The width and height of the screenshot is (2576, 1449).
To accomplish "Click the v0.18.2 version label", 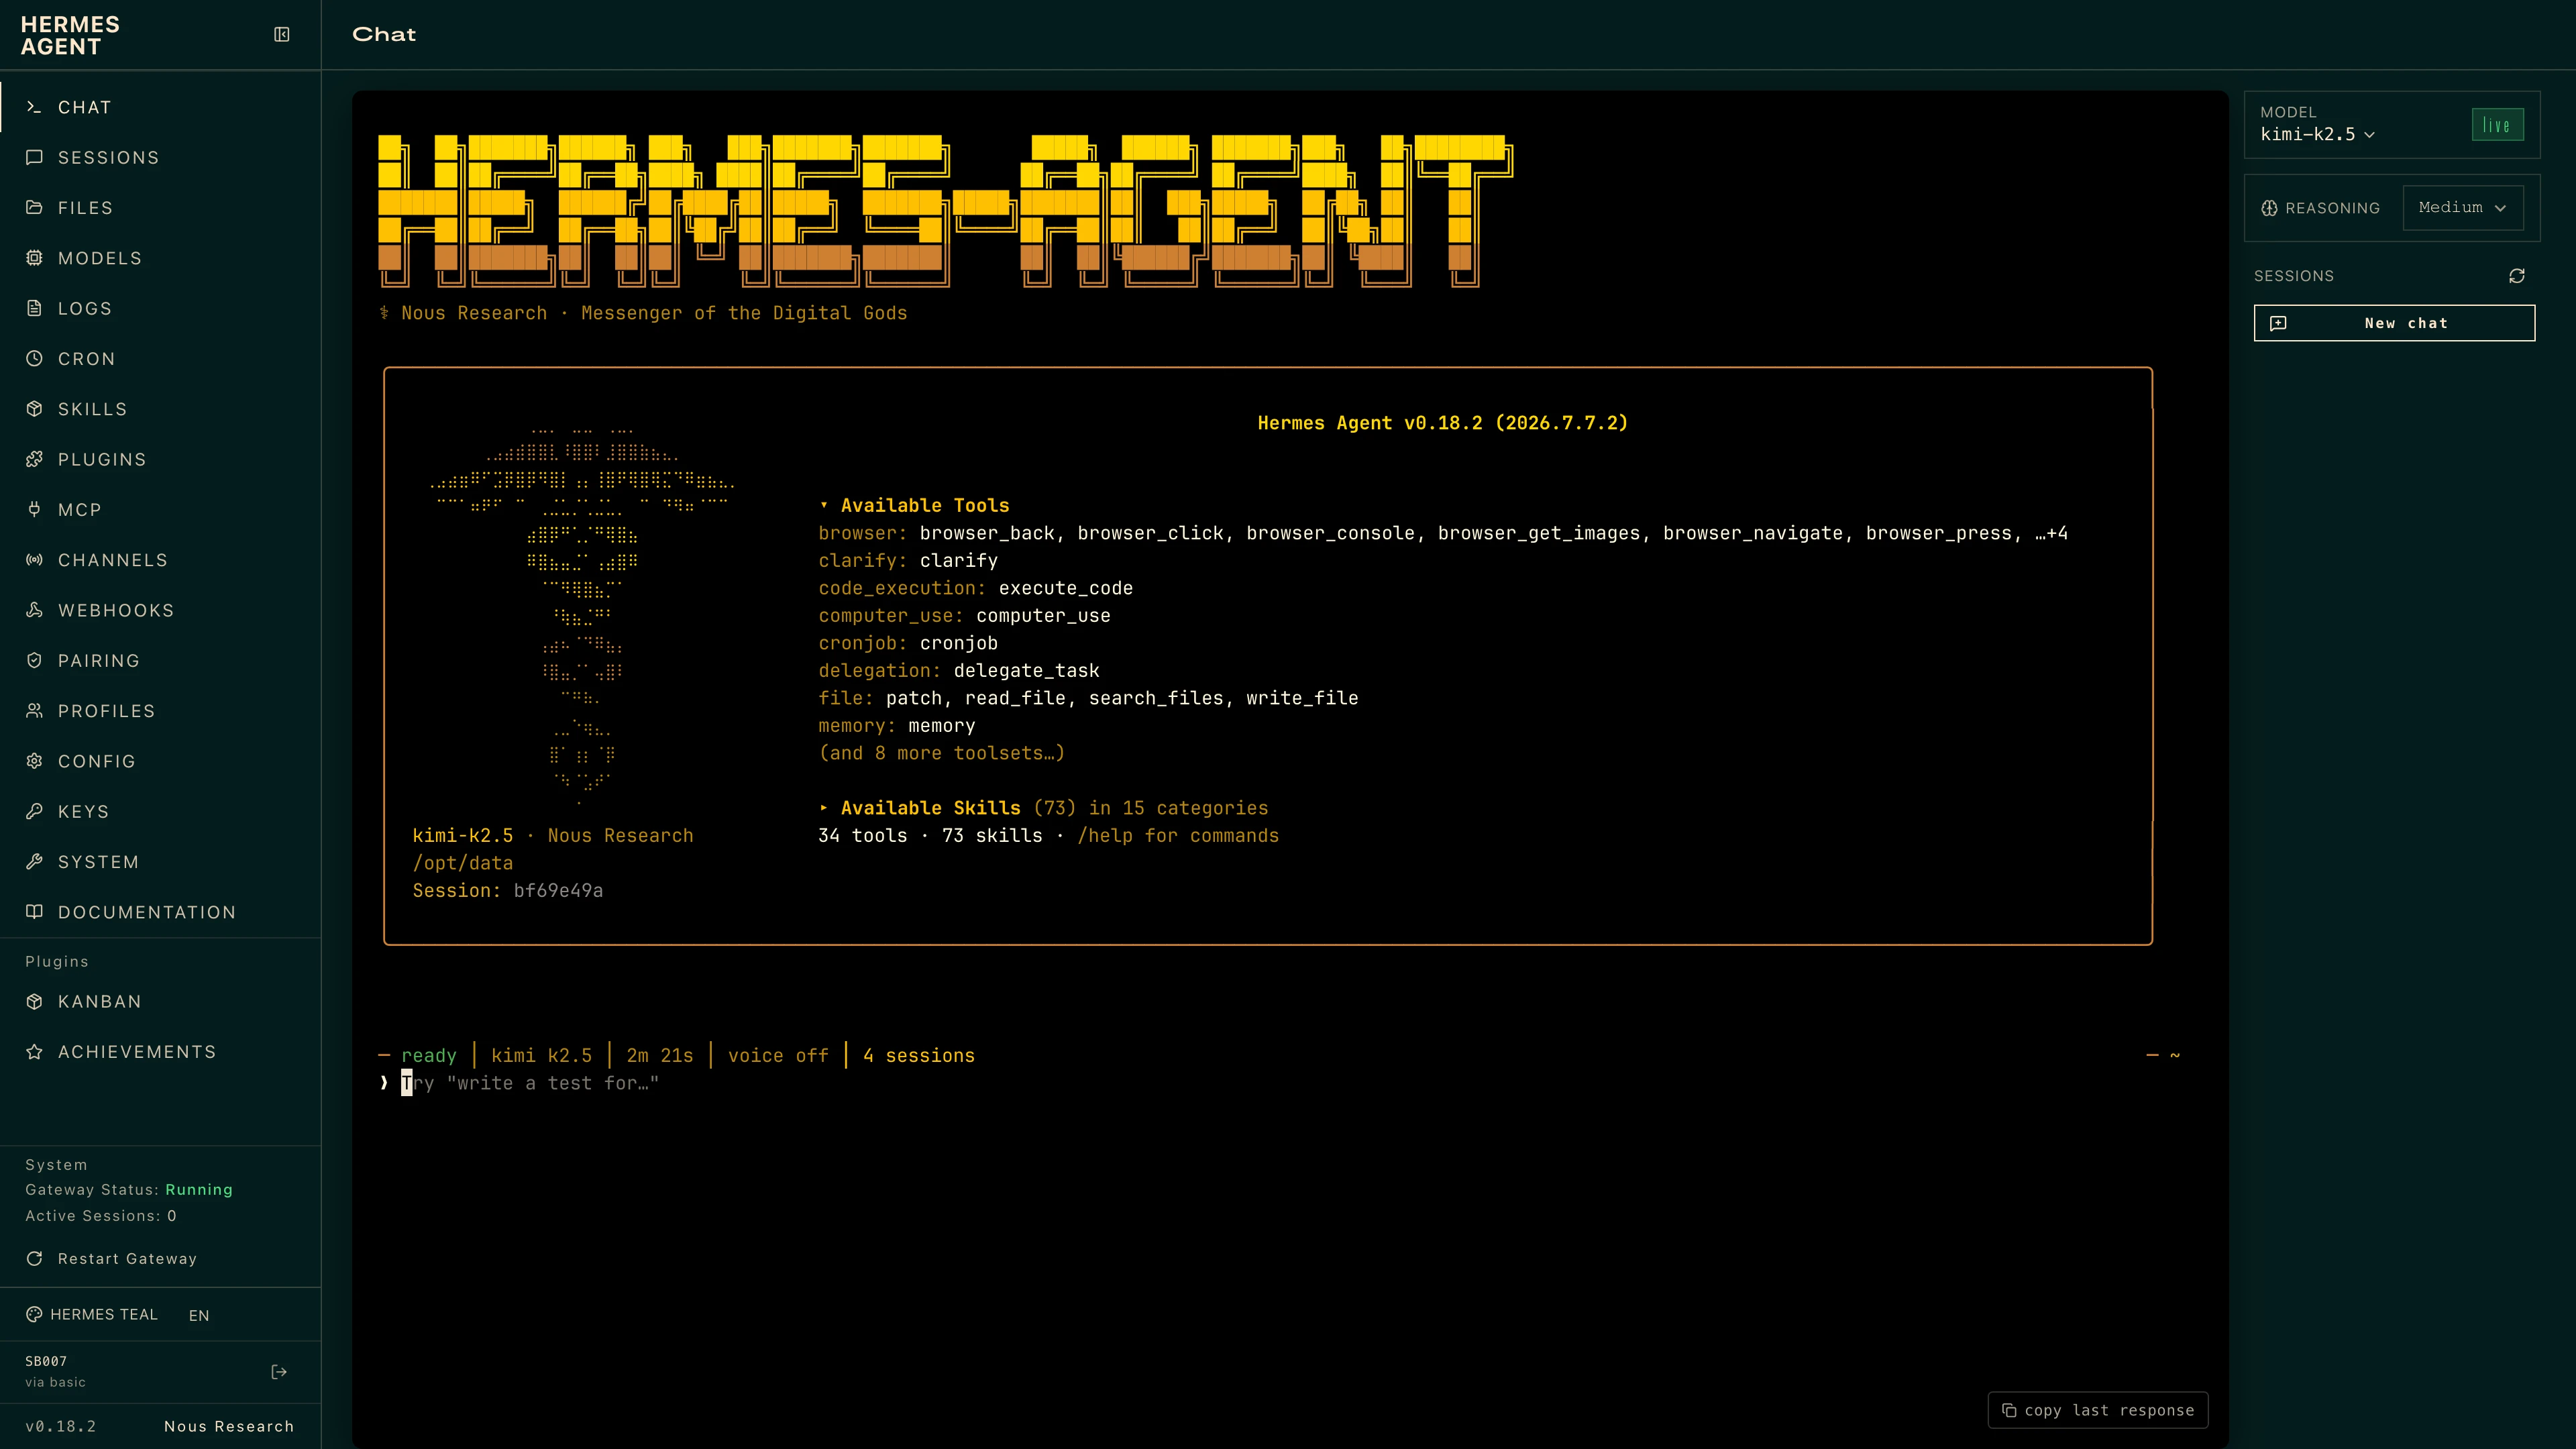I will [x=61, y=1427].
